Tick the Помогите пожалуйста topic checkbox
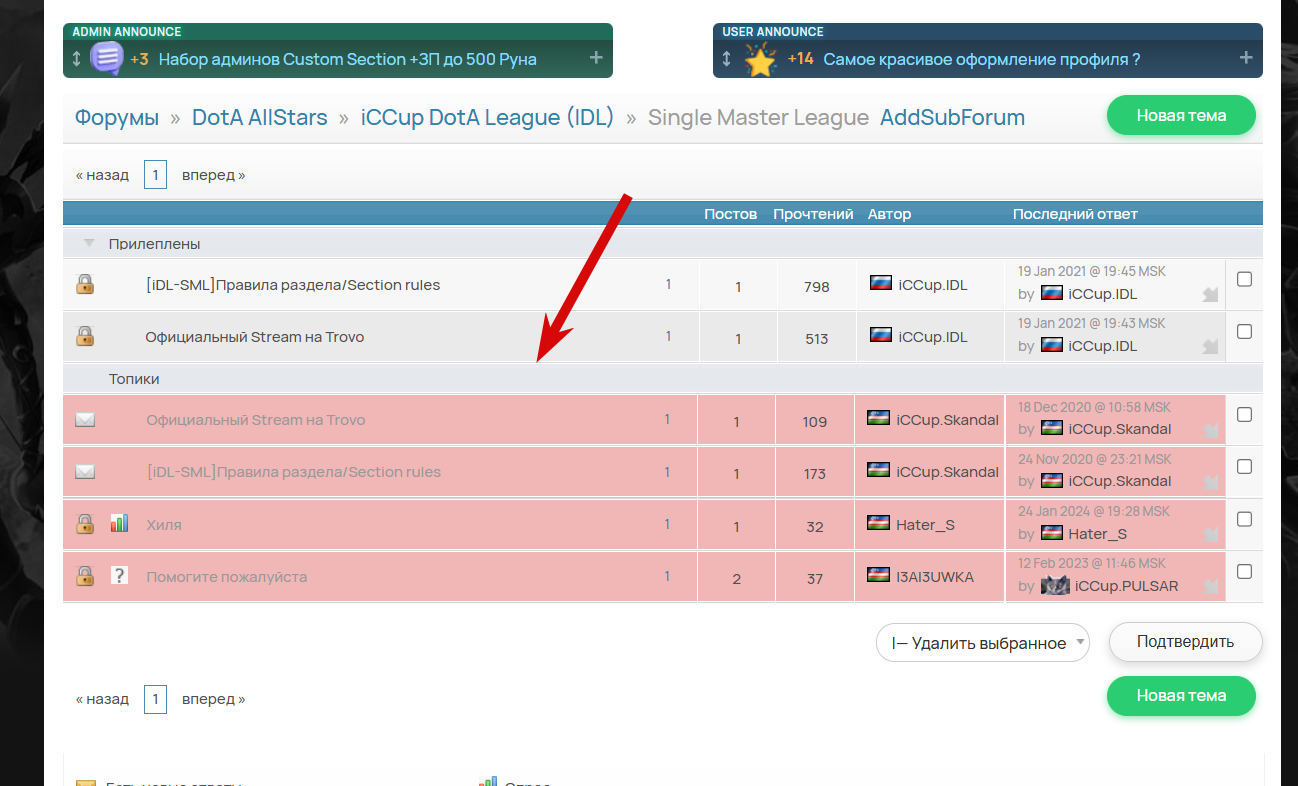The height and width of the screenshot is (786, 1298). [1244, 571]
